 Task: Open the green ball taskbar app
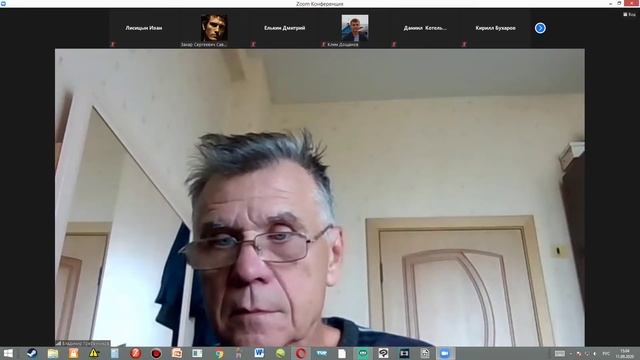(x=280, y=353)
